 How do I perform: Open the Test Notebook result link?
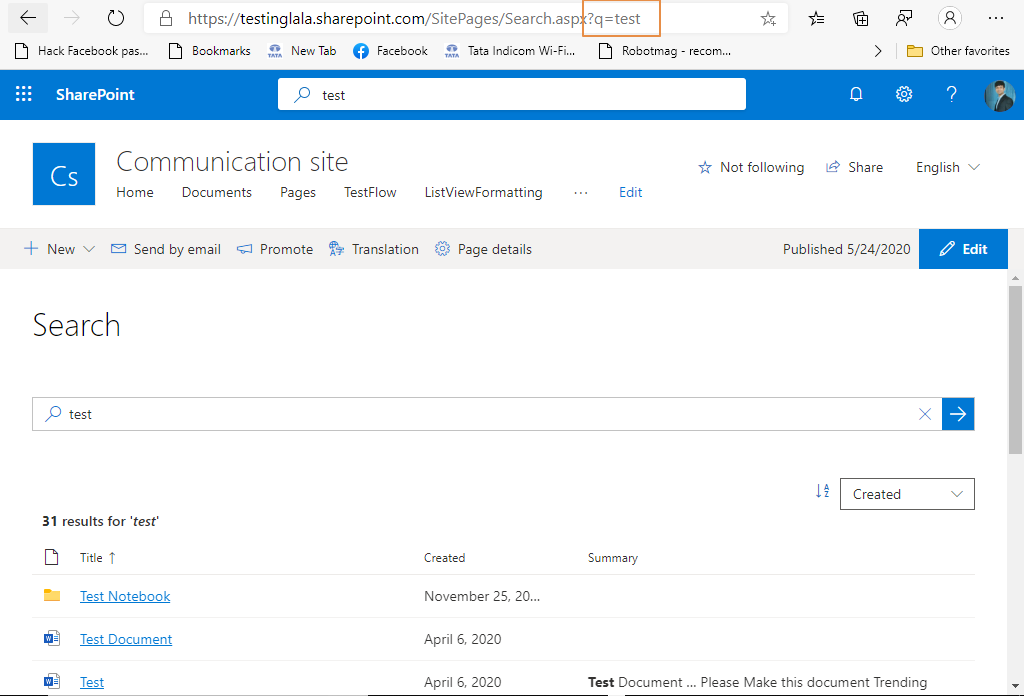[x=125, y=596]
